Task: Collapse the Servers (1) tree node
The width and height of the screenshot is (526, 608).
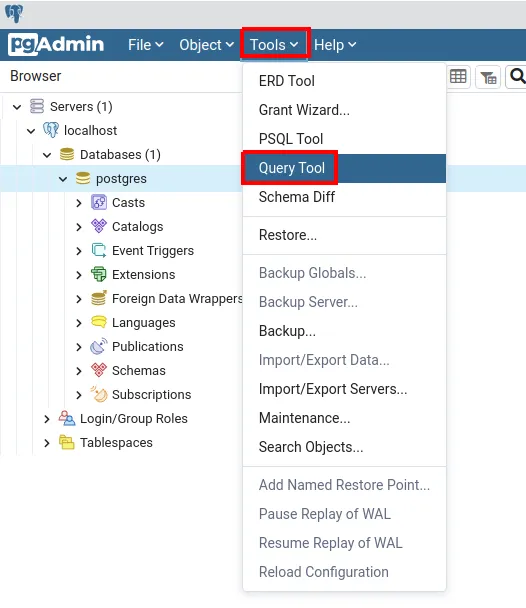Action: [x=17, y=107]
